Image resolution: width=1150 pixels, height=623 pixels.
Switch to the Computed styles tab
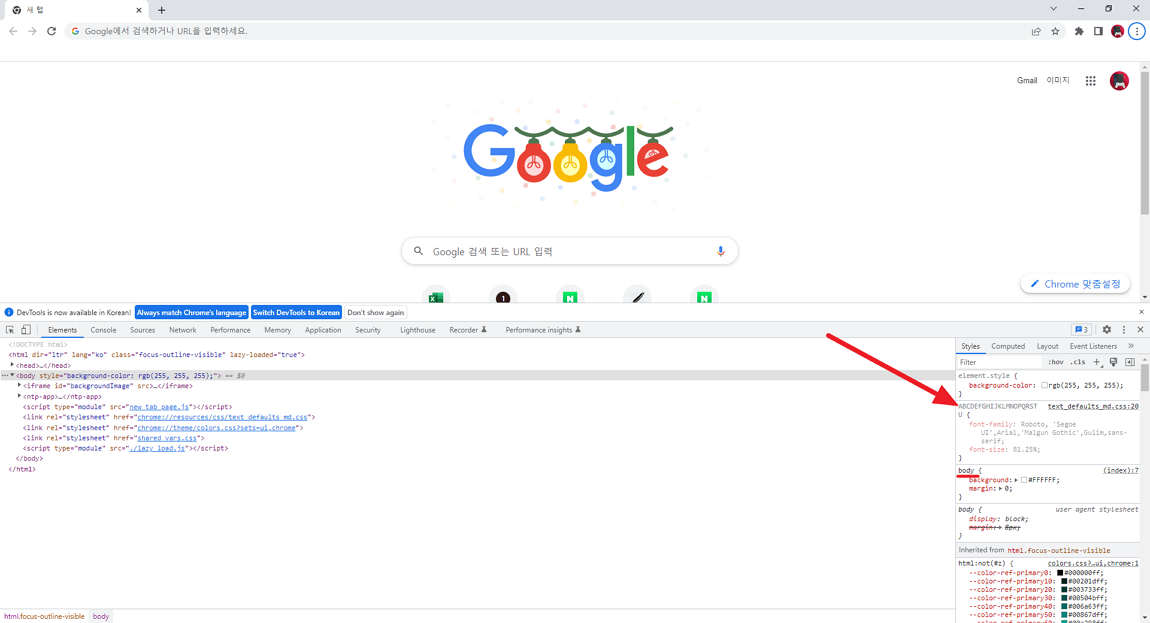(1008, 346)
